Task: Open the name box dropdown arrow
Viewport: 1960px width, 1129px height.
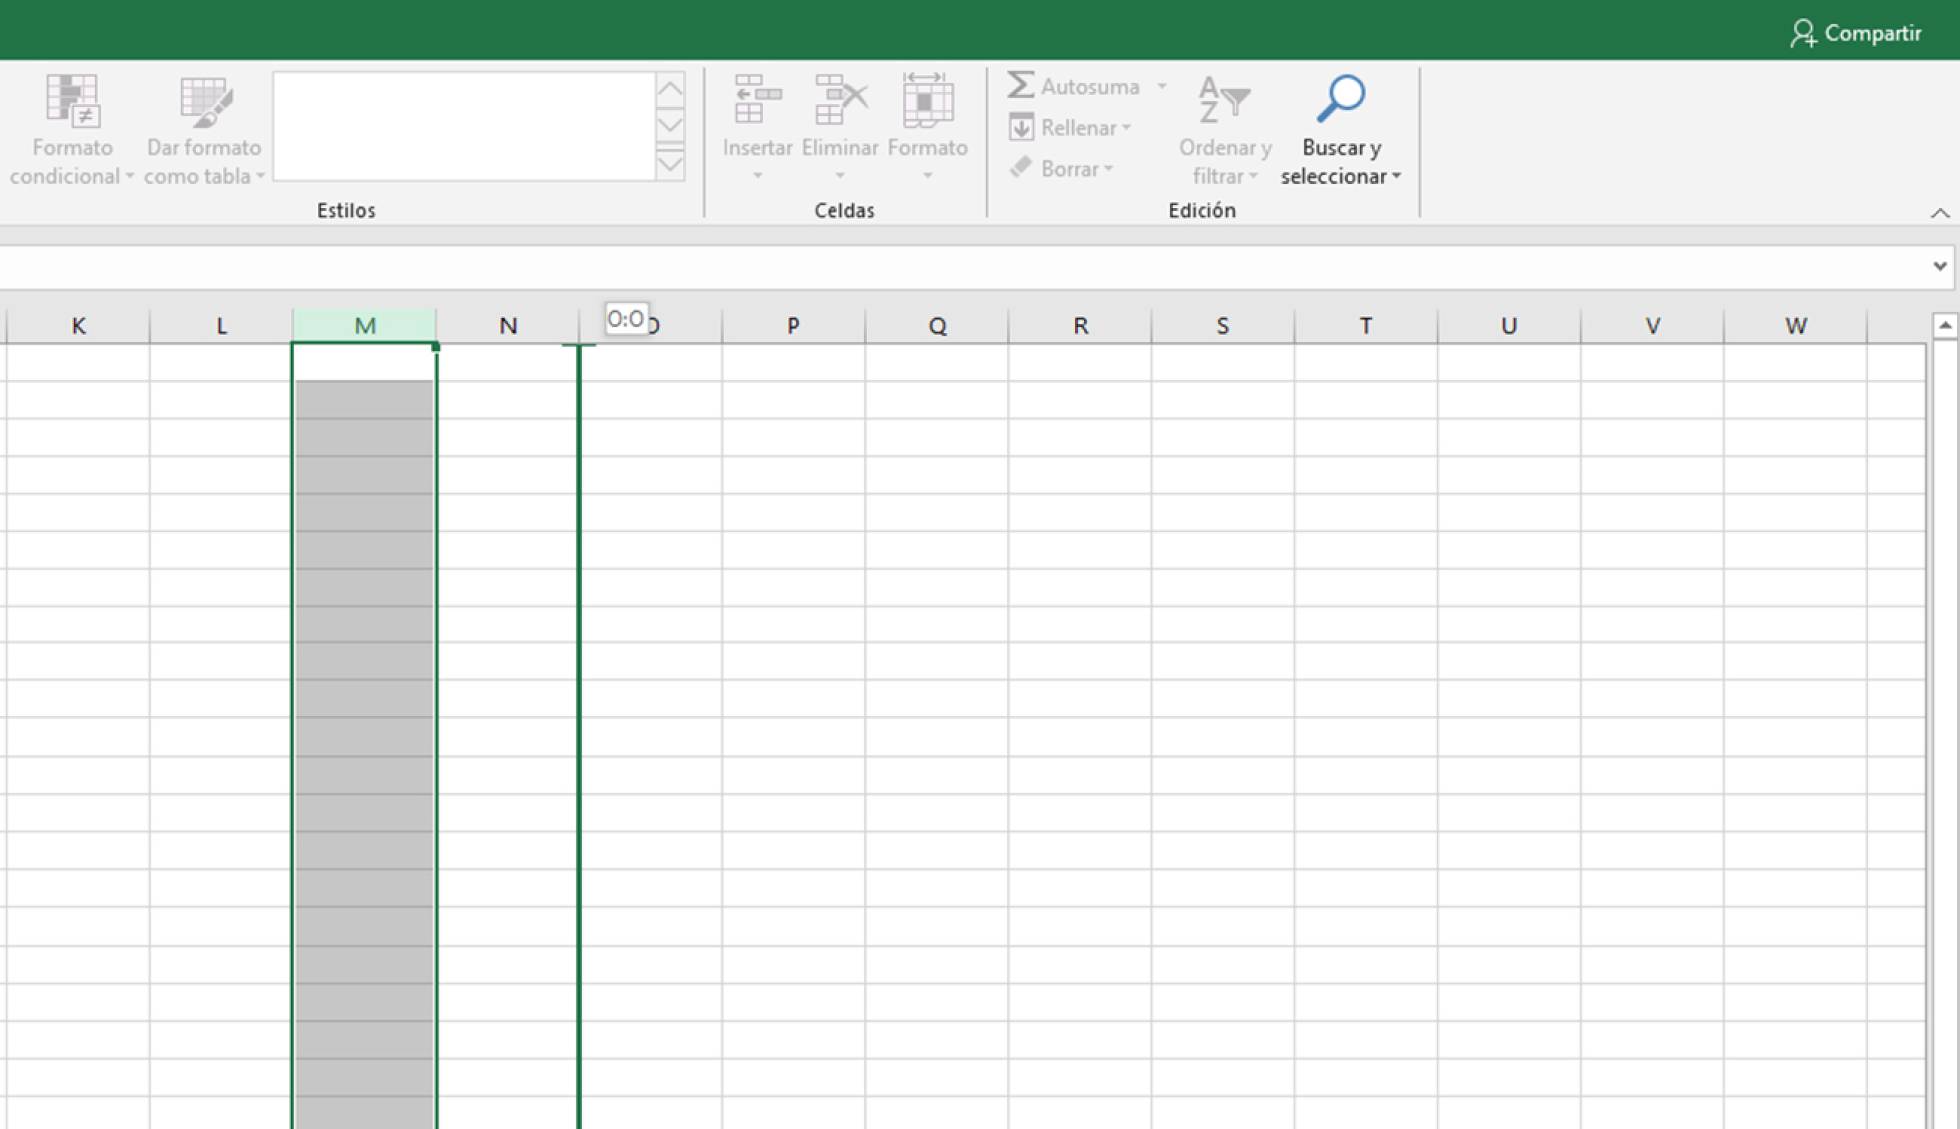Action: pyautogui.click(x=1938, y=266)
